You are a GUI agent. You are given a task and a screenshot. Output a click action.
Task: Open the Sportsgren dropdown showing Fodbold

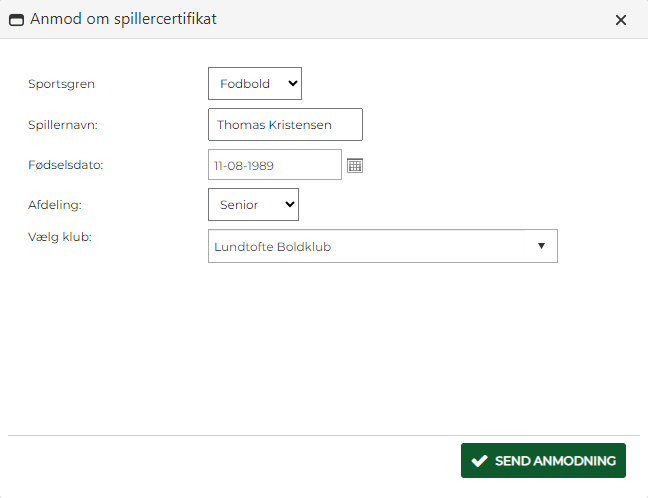pyautogui.click(x=254, y=84)
